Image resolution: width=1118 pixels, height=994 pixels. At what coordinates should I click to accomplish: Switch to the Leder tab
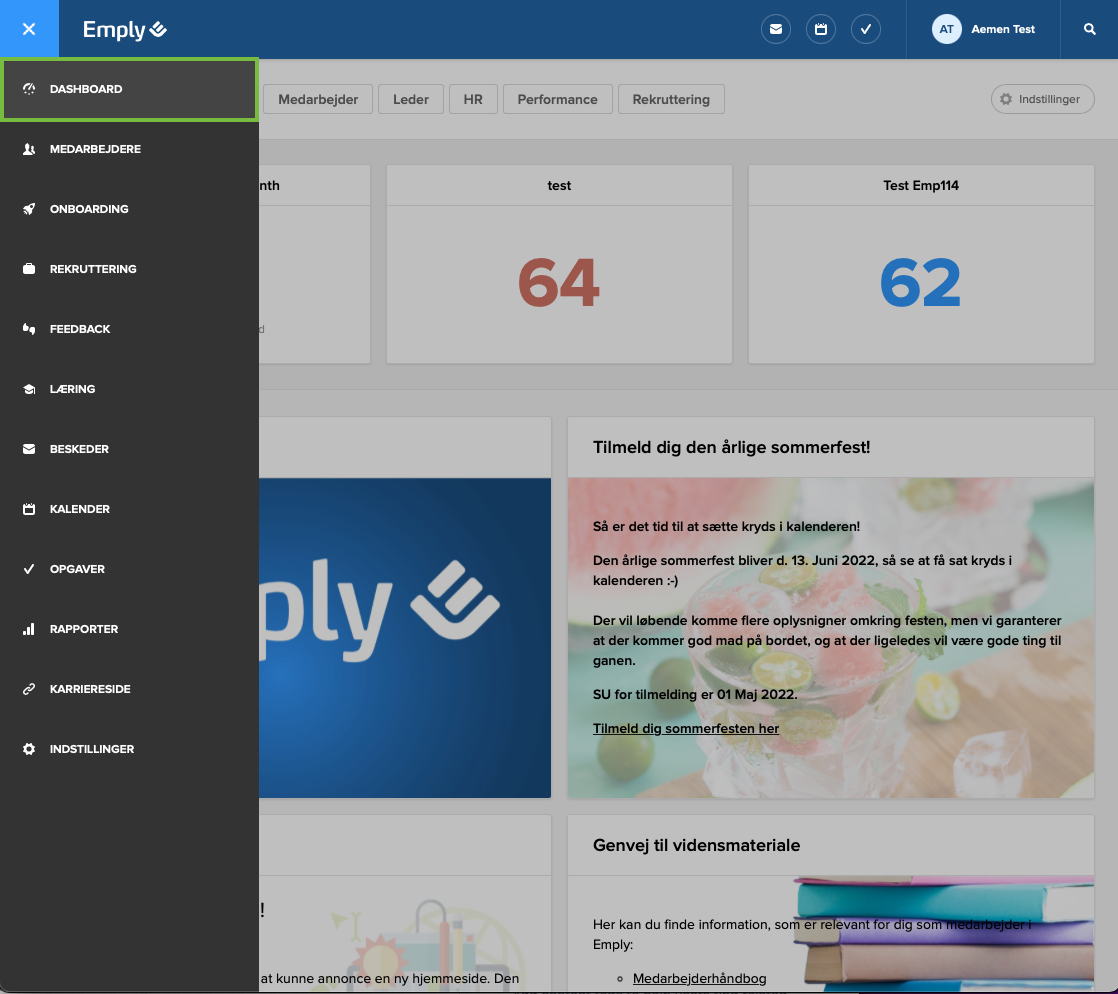pos(410,99)
